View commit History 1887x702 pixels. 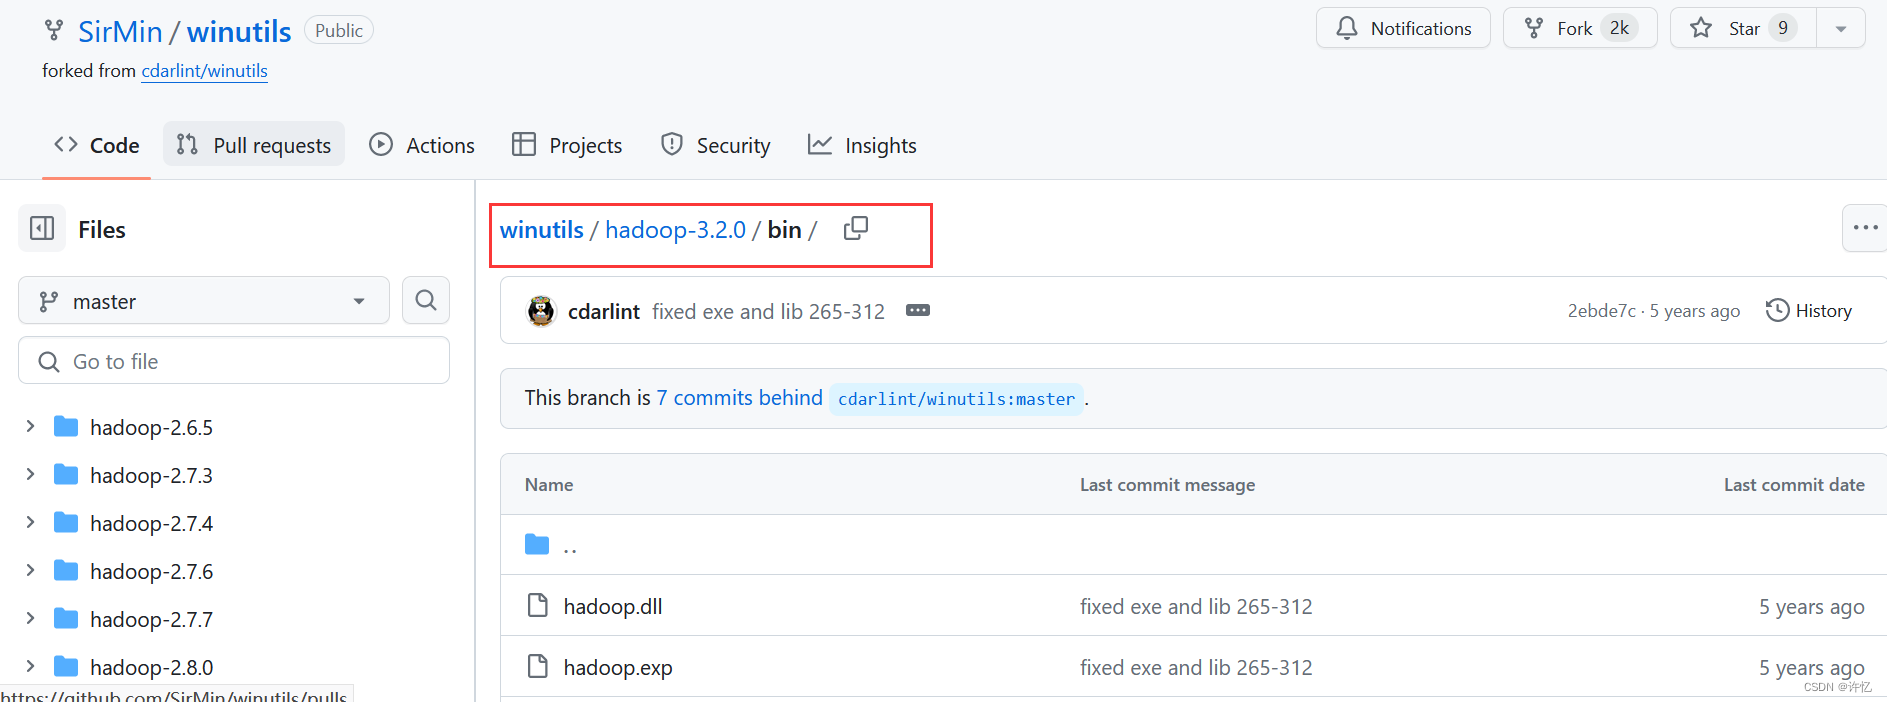click(x=1809, y=311)
